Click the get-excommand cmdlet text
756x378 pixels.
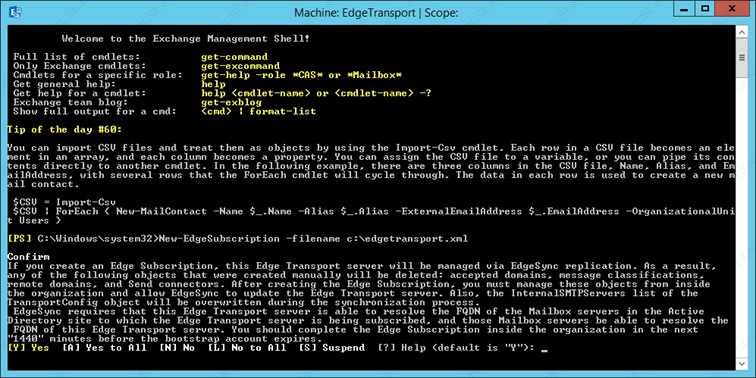coord(241,66)
